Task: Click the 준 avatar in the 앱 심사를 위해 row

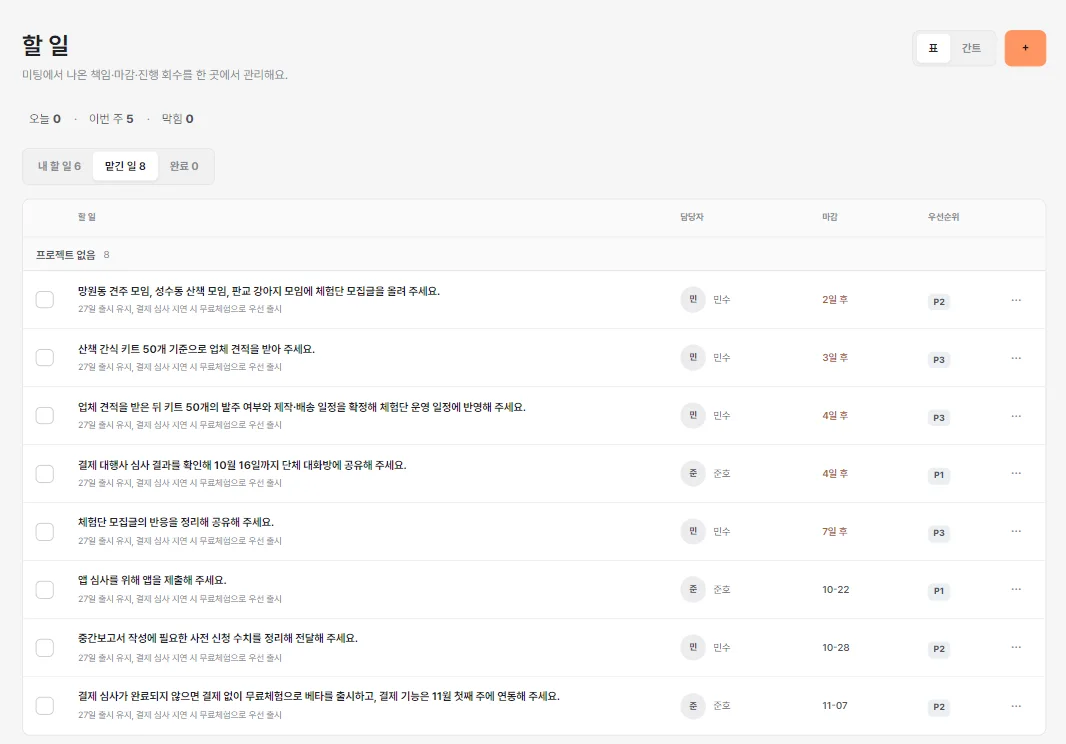Action: [x=693, y=589]
